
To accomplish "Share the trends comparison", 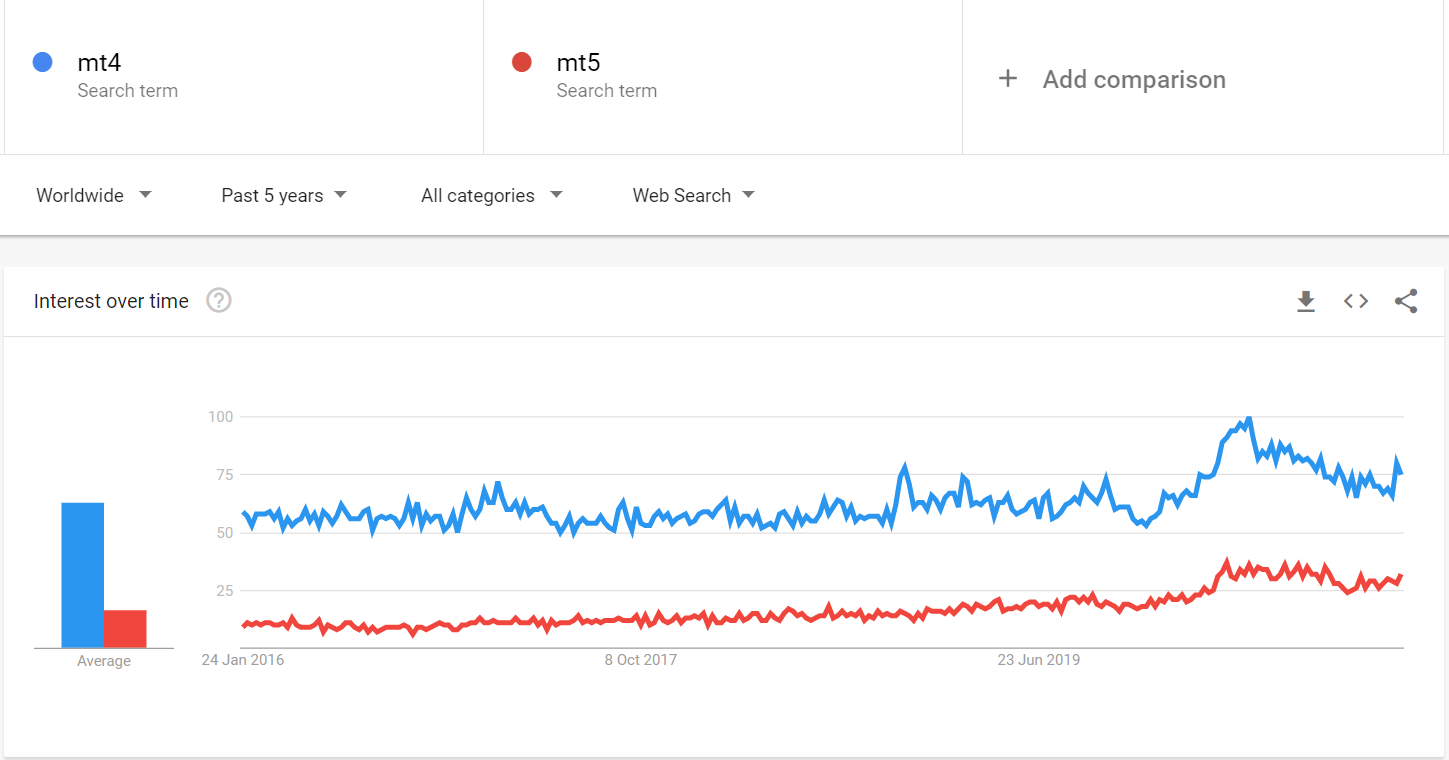I will [1406, 300].
